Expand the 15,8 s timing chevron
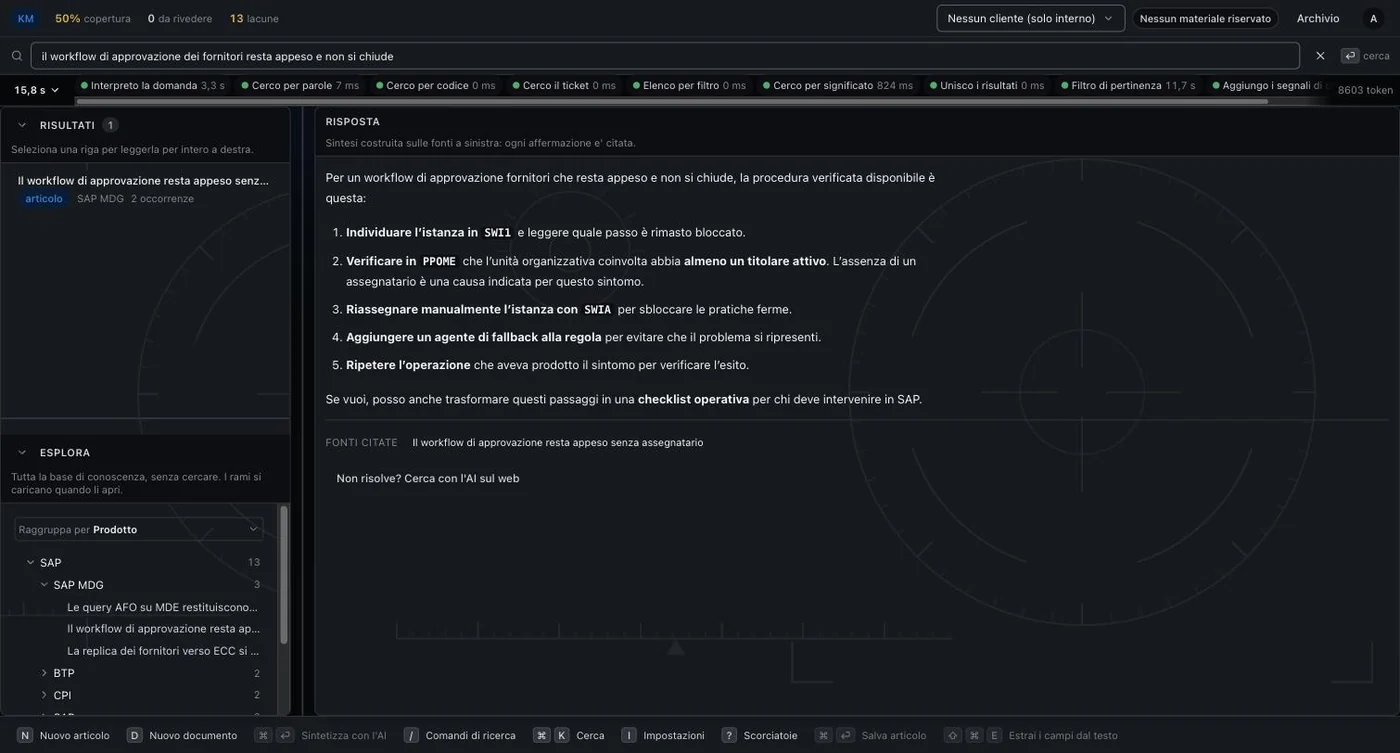Viewport: 1400px width, 753px height. [x=54, y=90]
